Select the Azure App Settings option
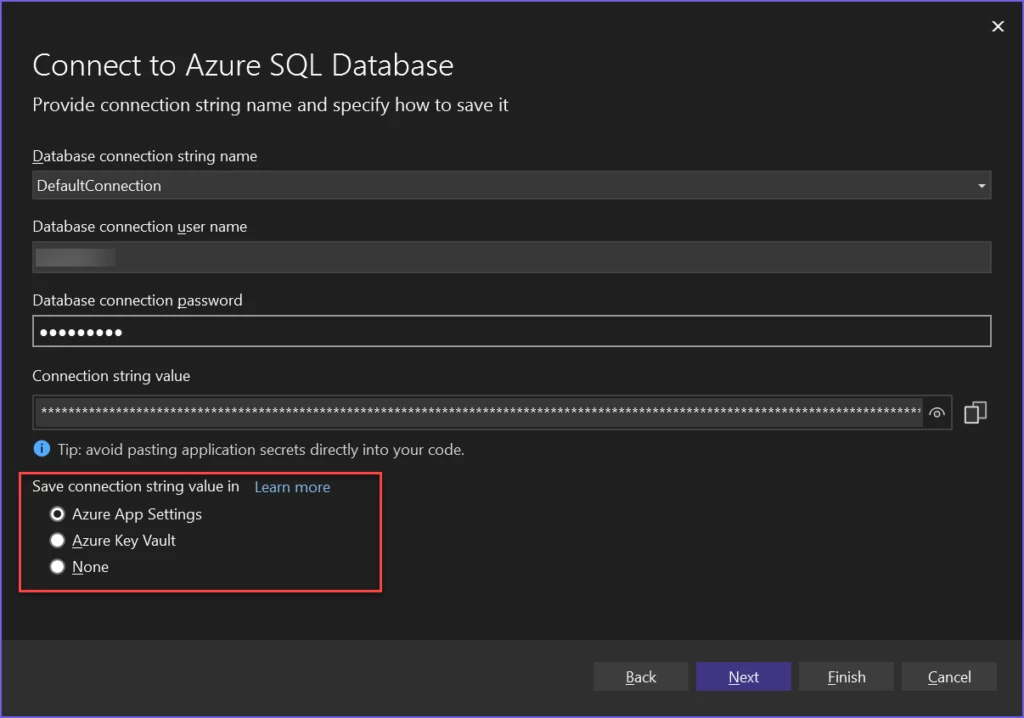The image size is (1024, 718). [57, 514]
